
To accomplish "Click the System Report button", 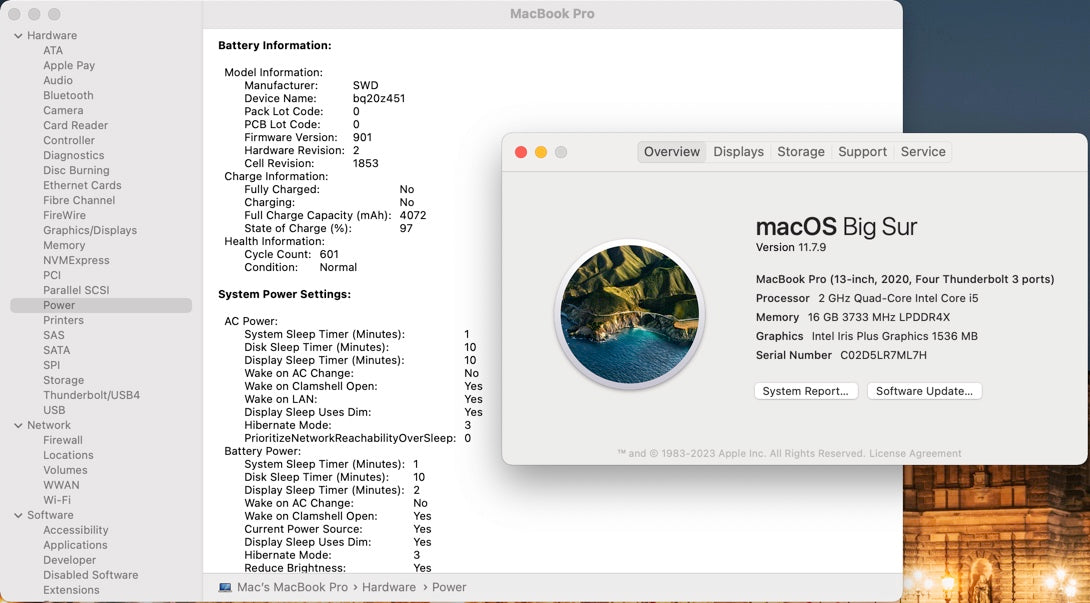I will coord(805,391).
